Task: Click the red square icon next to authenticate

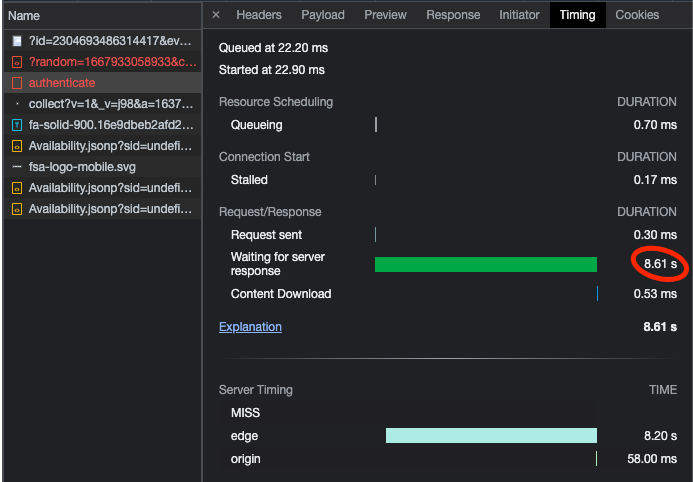Action: tap(17, 83)
